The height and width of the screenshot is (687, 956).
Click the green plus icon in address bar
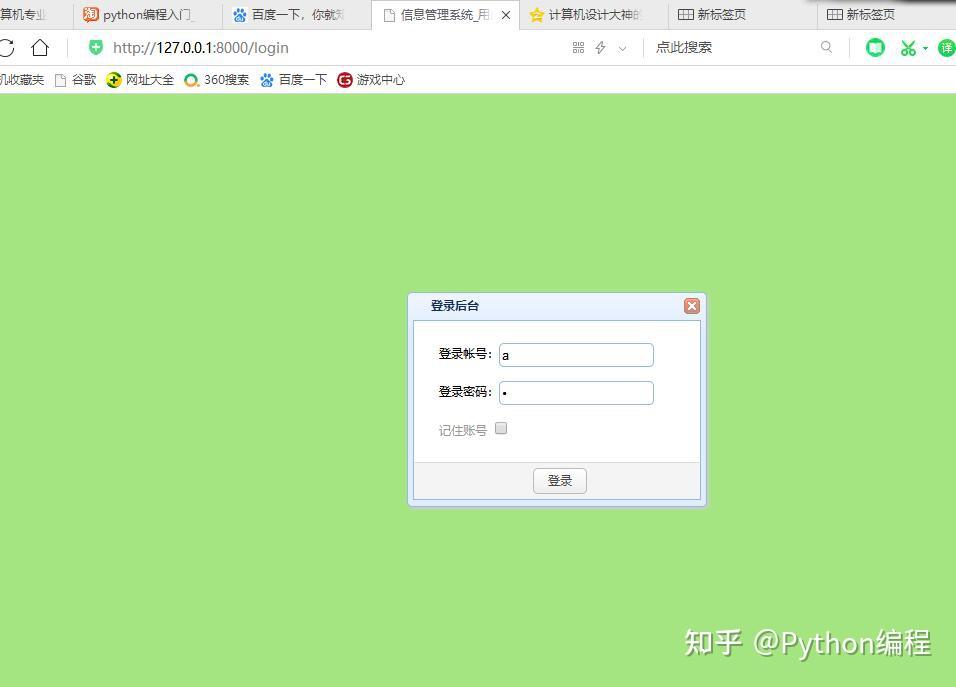click(95, 47)
